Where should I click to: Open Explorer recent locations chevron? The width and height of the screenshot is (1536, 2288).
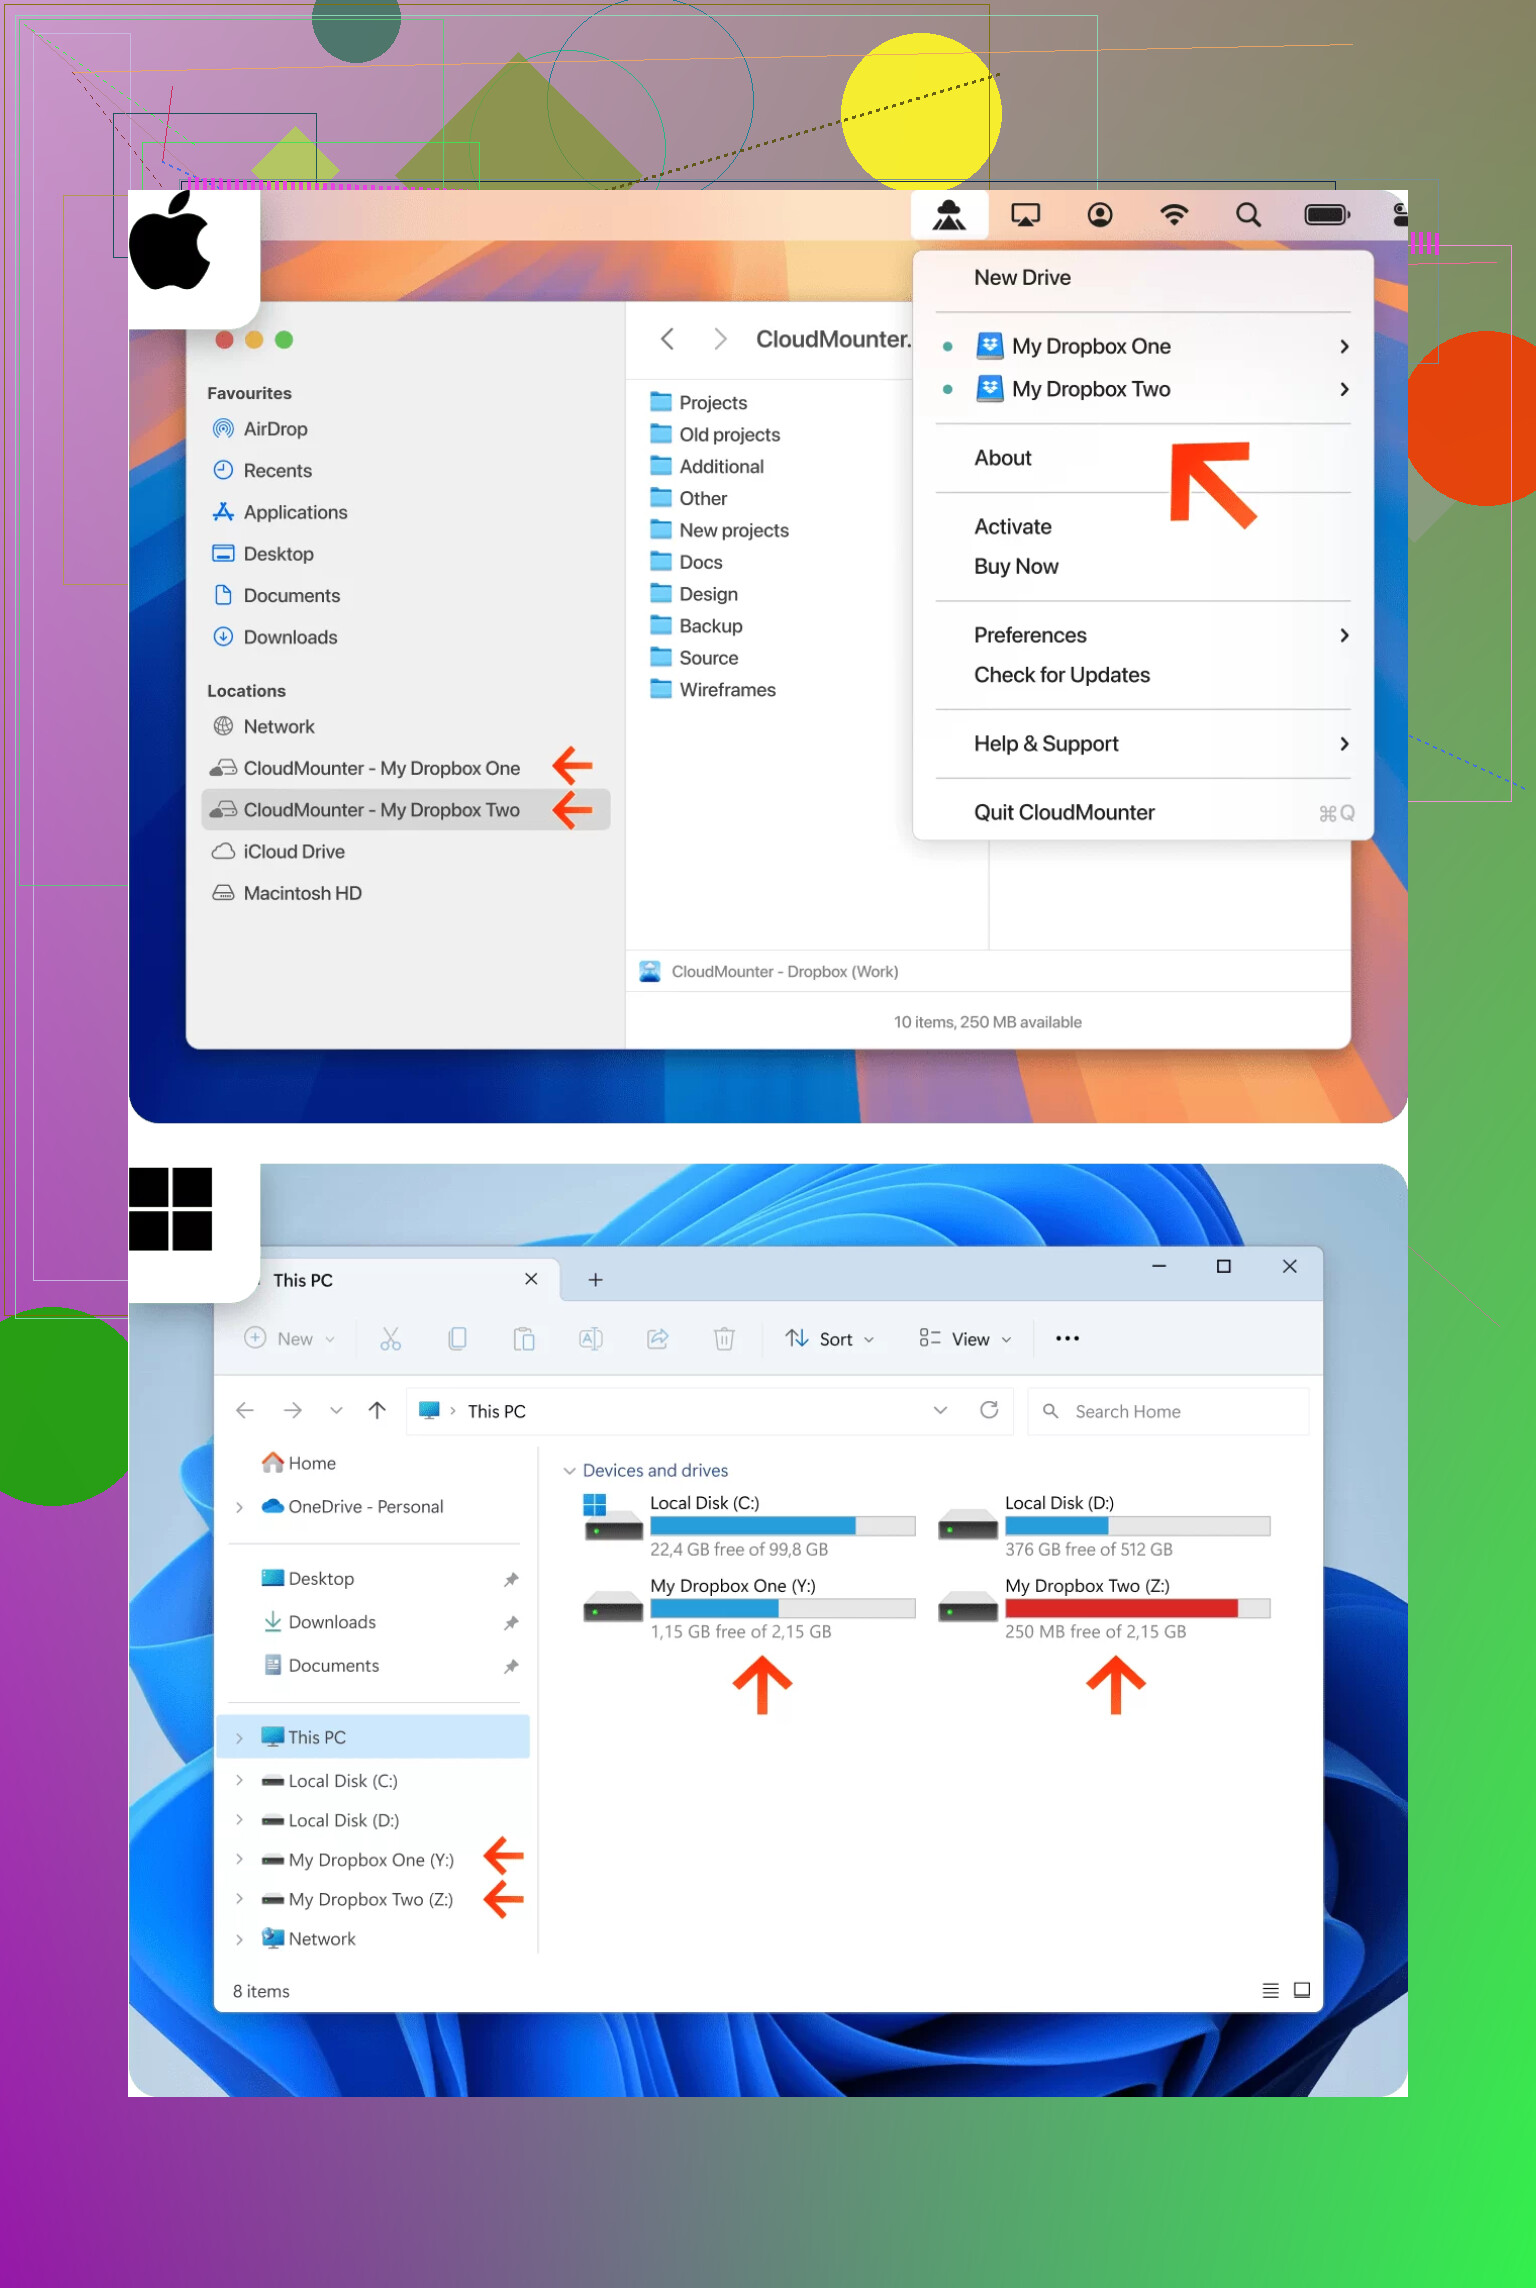(336, 1410)
